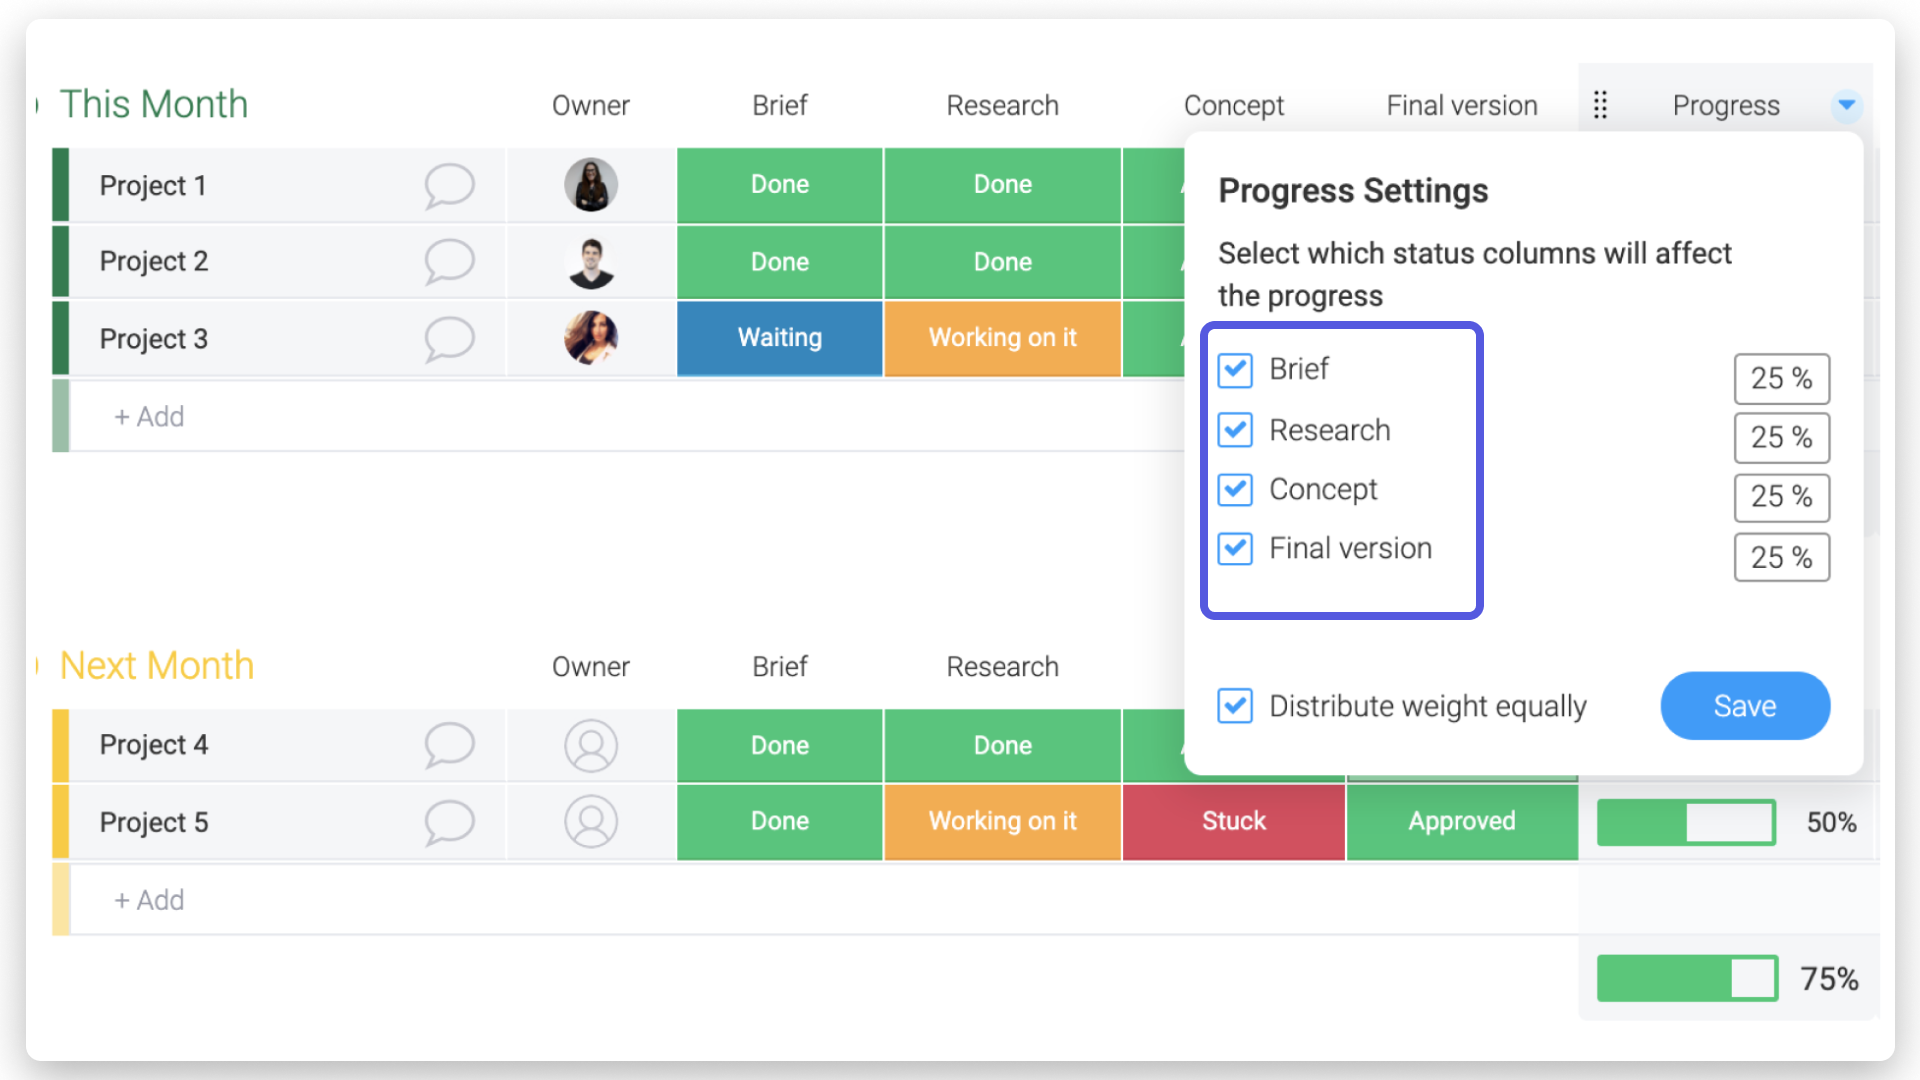Click the Project 1 owner avatar
This screenshot has height=1080, width=1920.
click(591, 185)
